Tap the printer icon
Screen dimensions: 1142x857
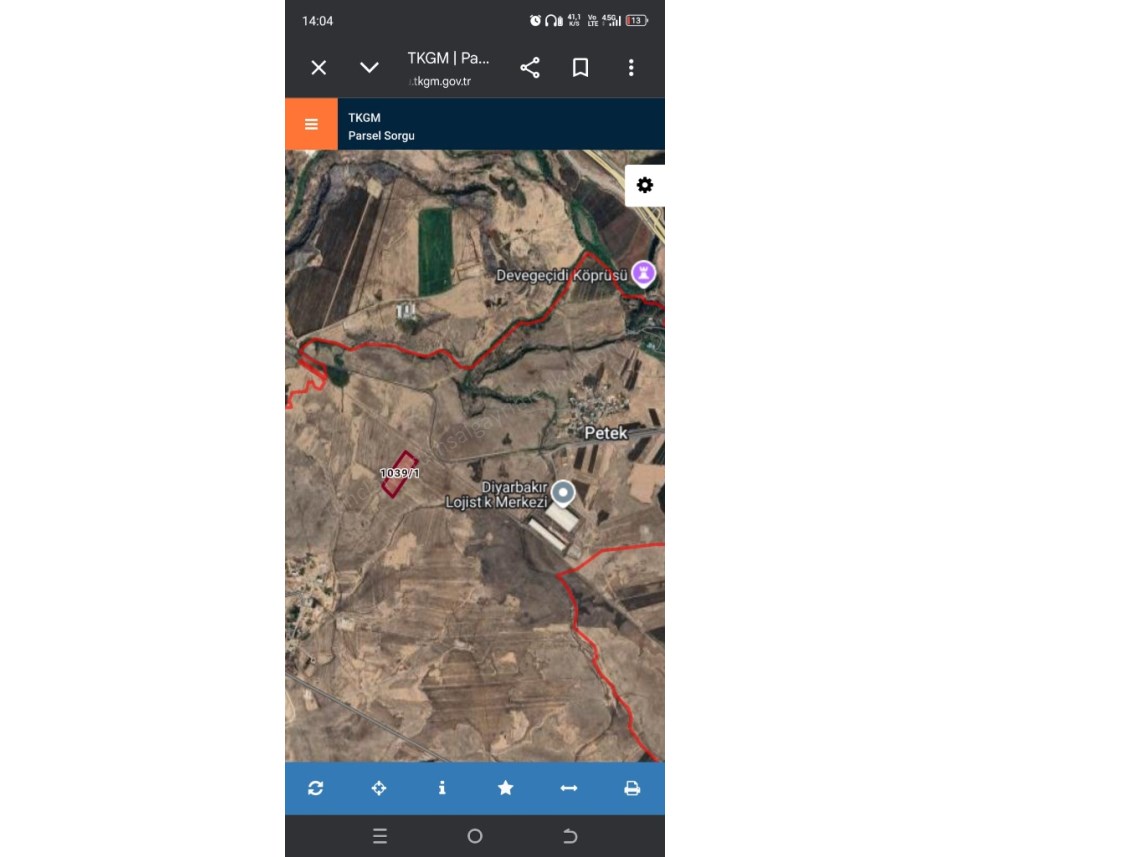632,788
